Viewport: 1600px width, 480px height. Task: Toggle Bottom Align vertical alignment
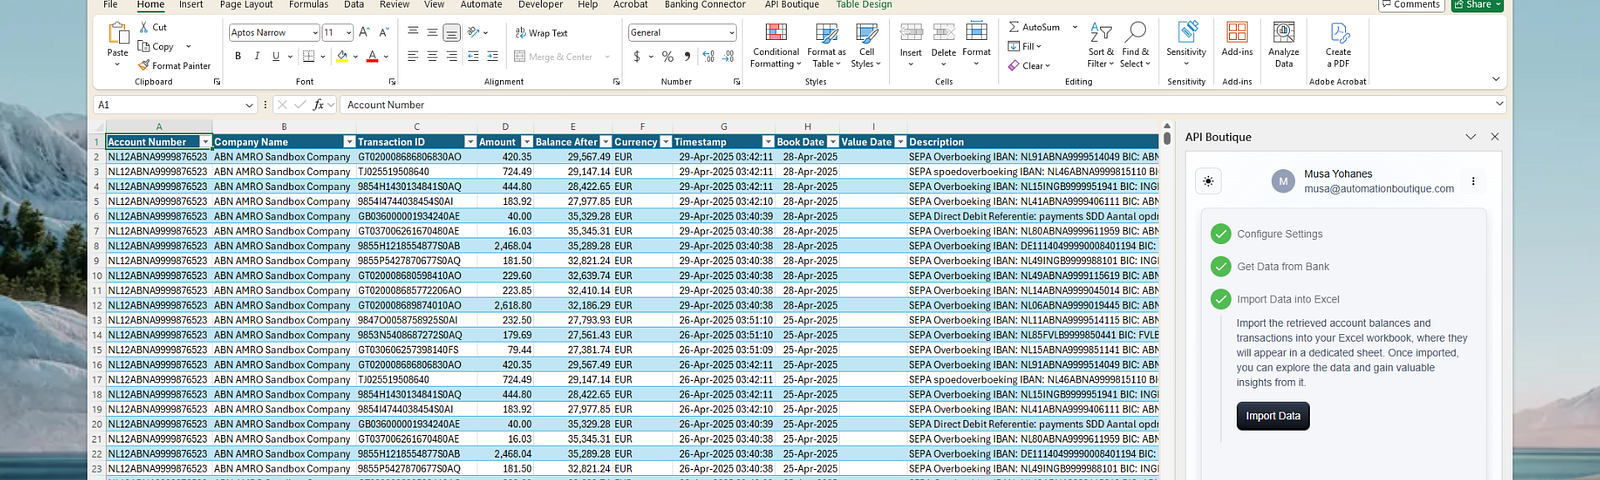pos(451,32)
